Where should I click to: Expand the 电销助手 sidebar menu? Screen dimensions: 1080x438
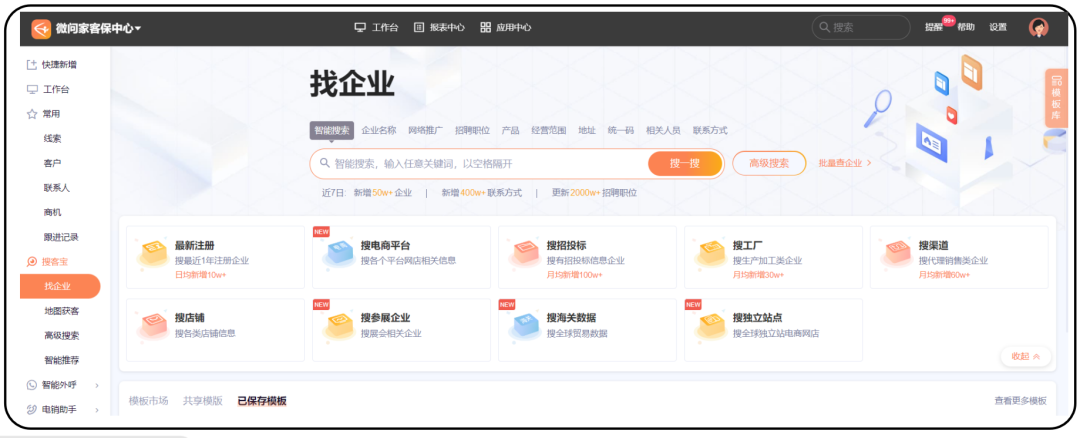click(x=62, y=409)
